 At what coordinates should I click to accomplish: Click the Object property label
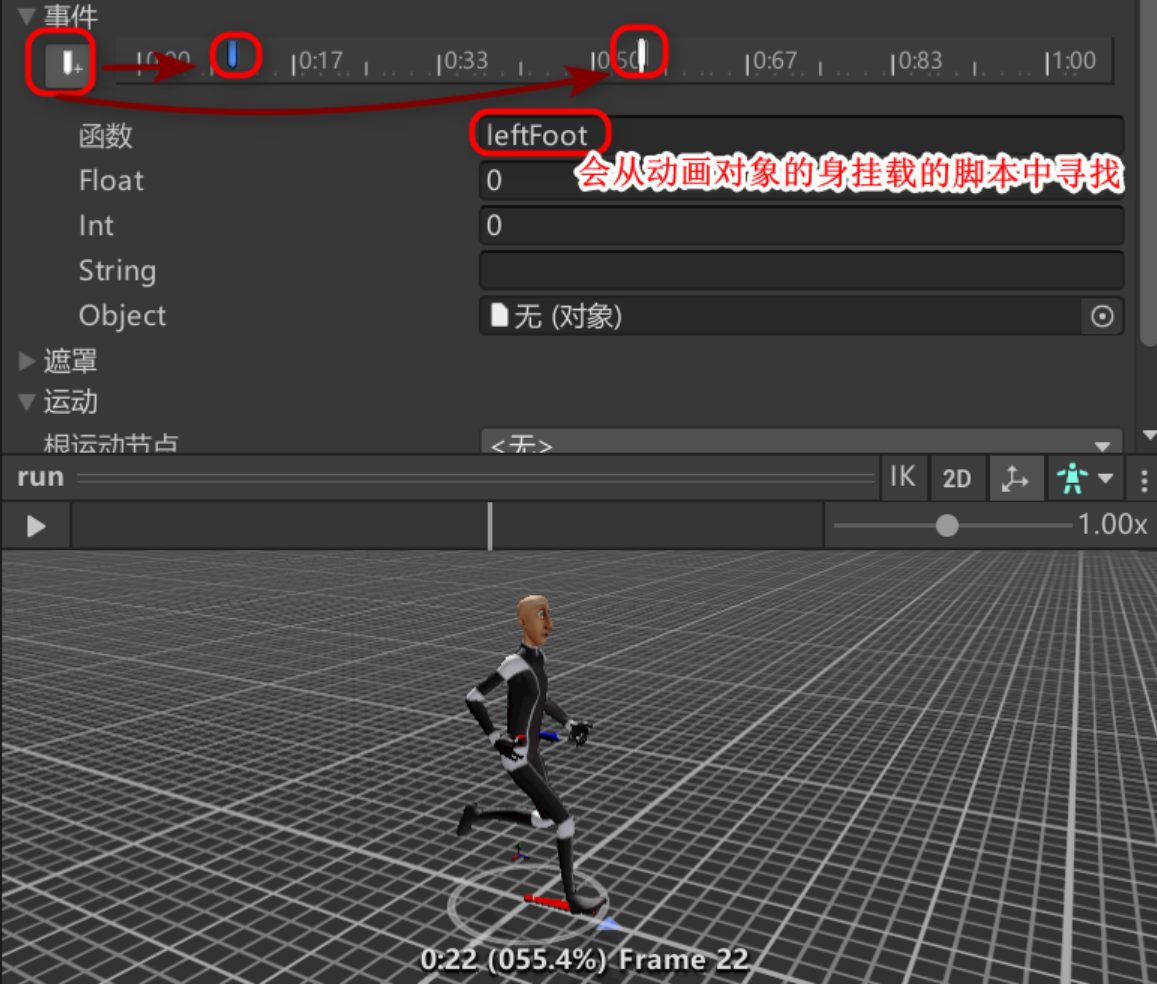pyautogui.click(x=122, y=316)
